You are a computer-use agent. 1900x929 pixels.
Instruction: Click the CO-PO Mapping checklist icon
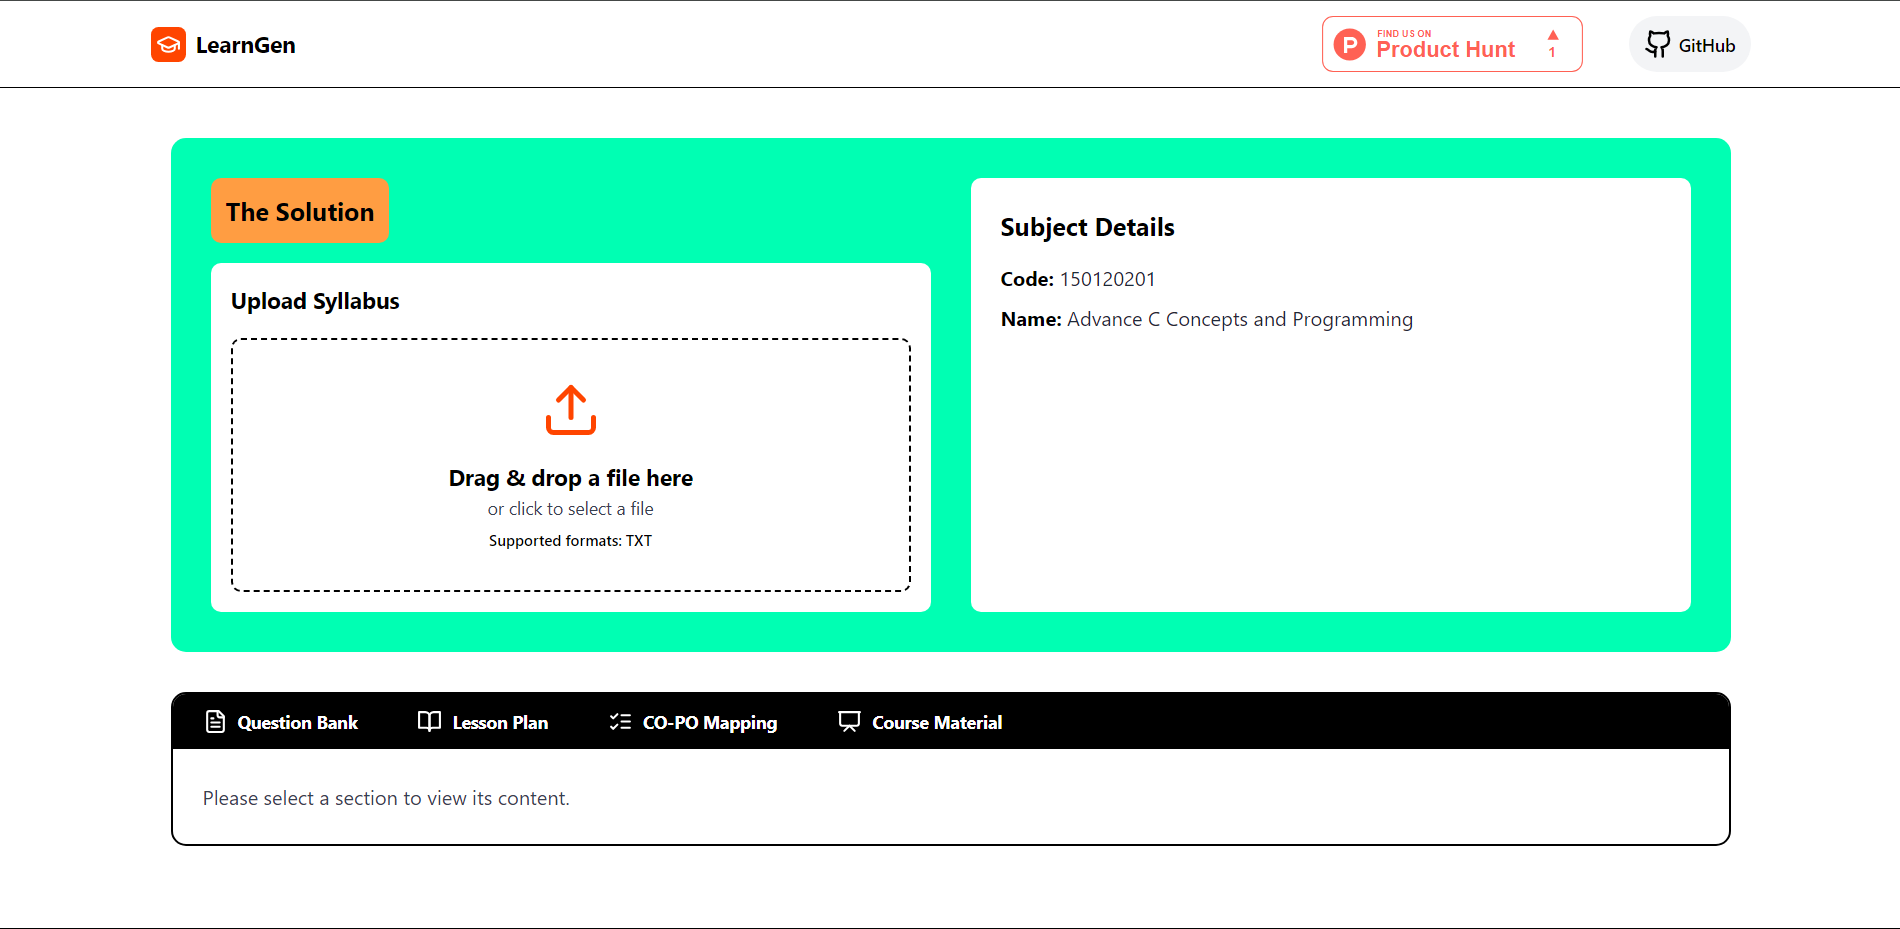coord(620,721)
